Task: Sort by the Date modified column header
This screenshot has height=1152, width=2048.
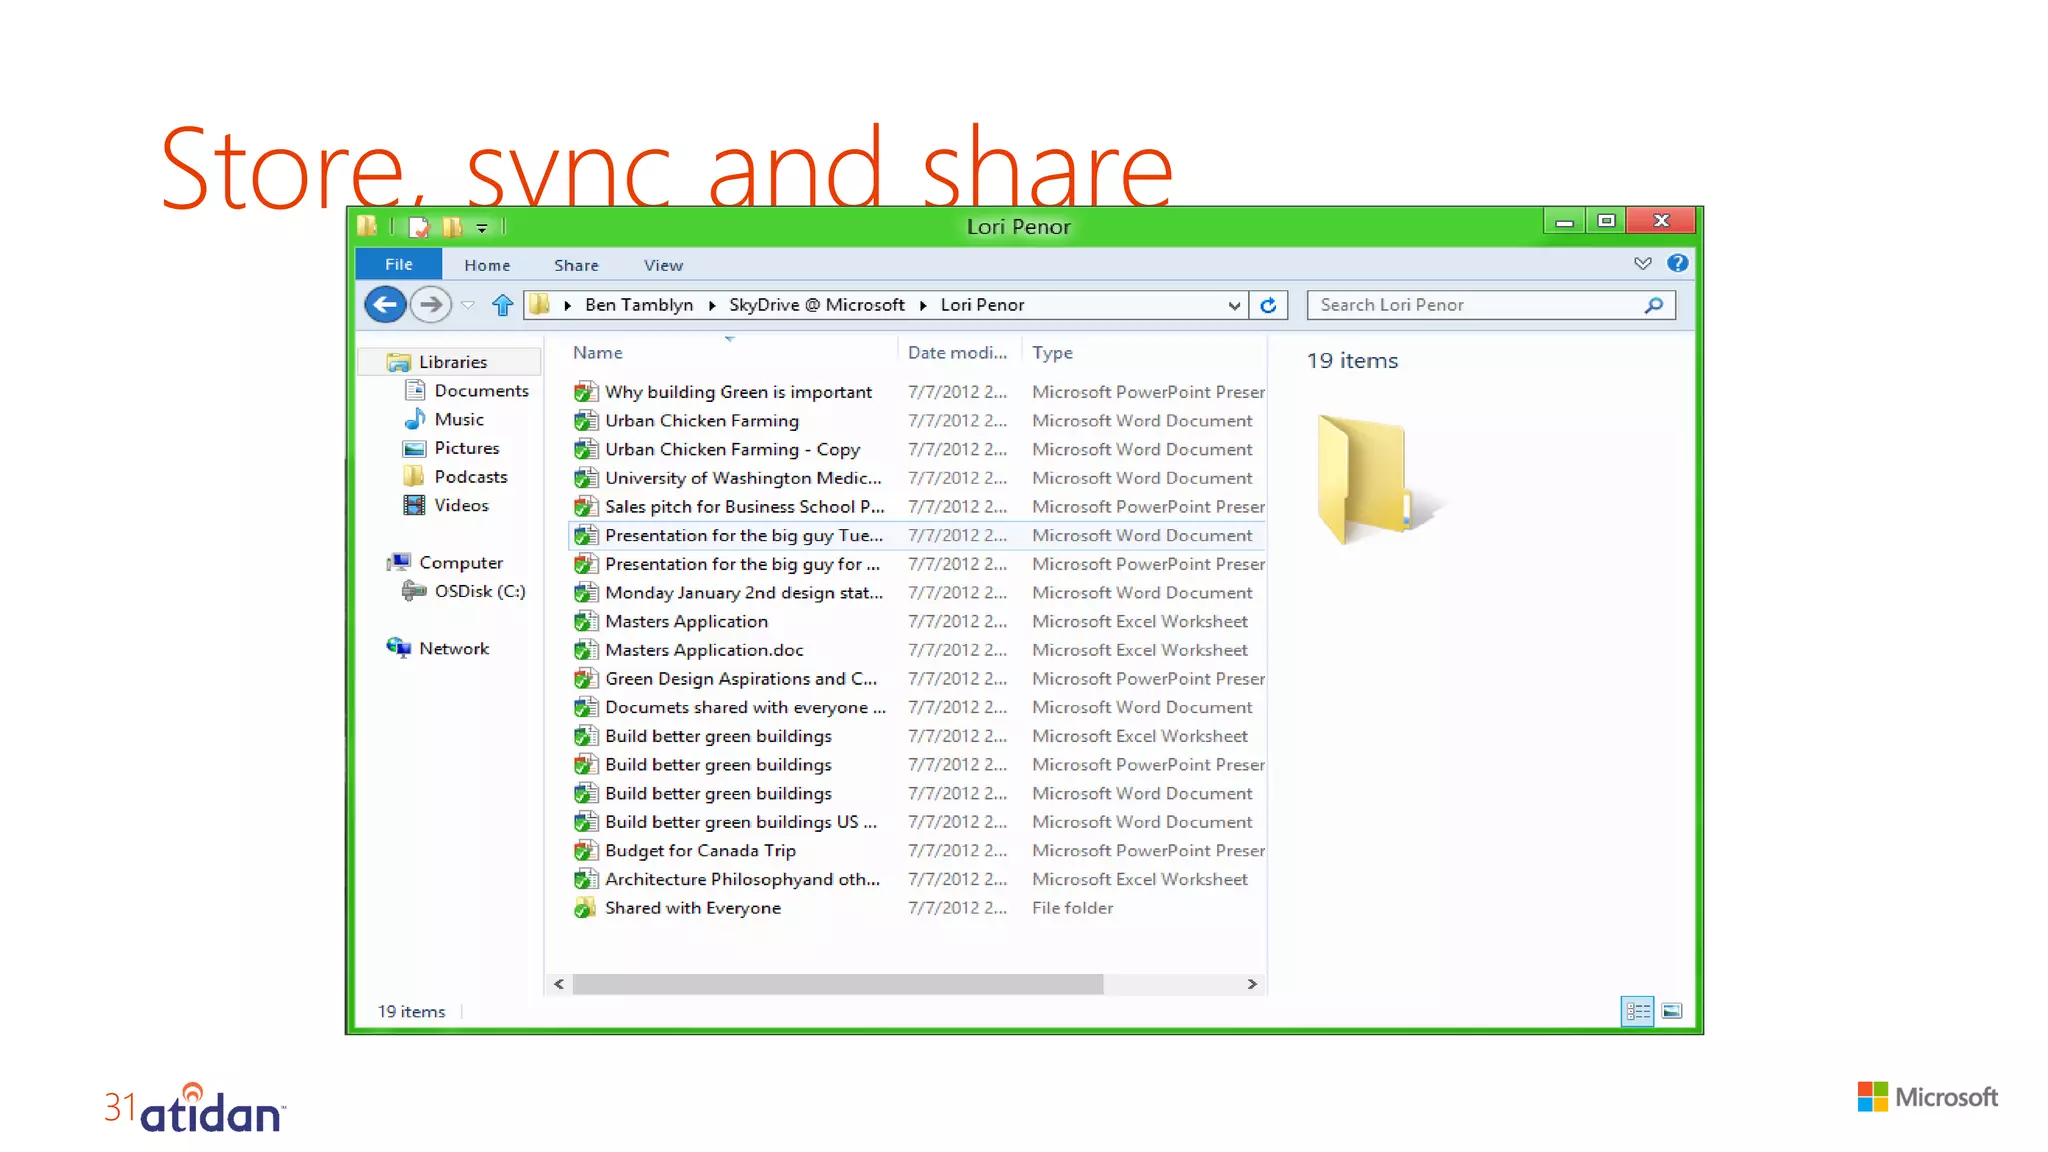Action: click(x=957, y=352)
